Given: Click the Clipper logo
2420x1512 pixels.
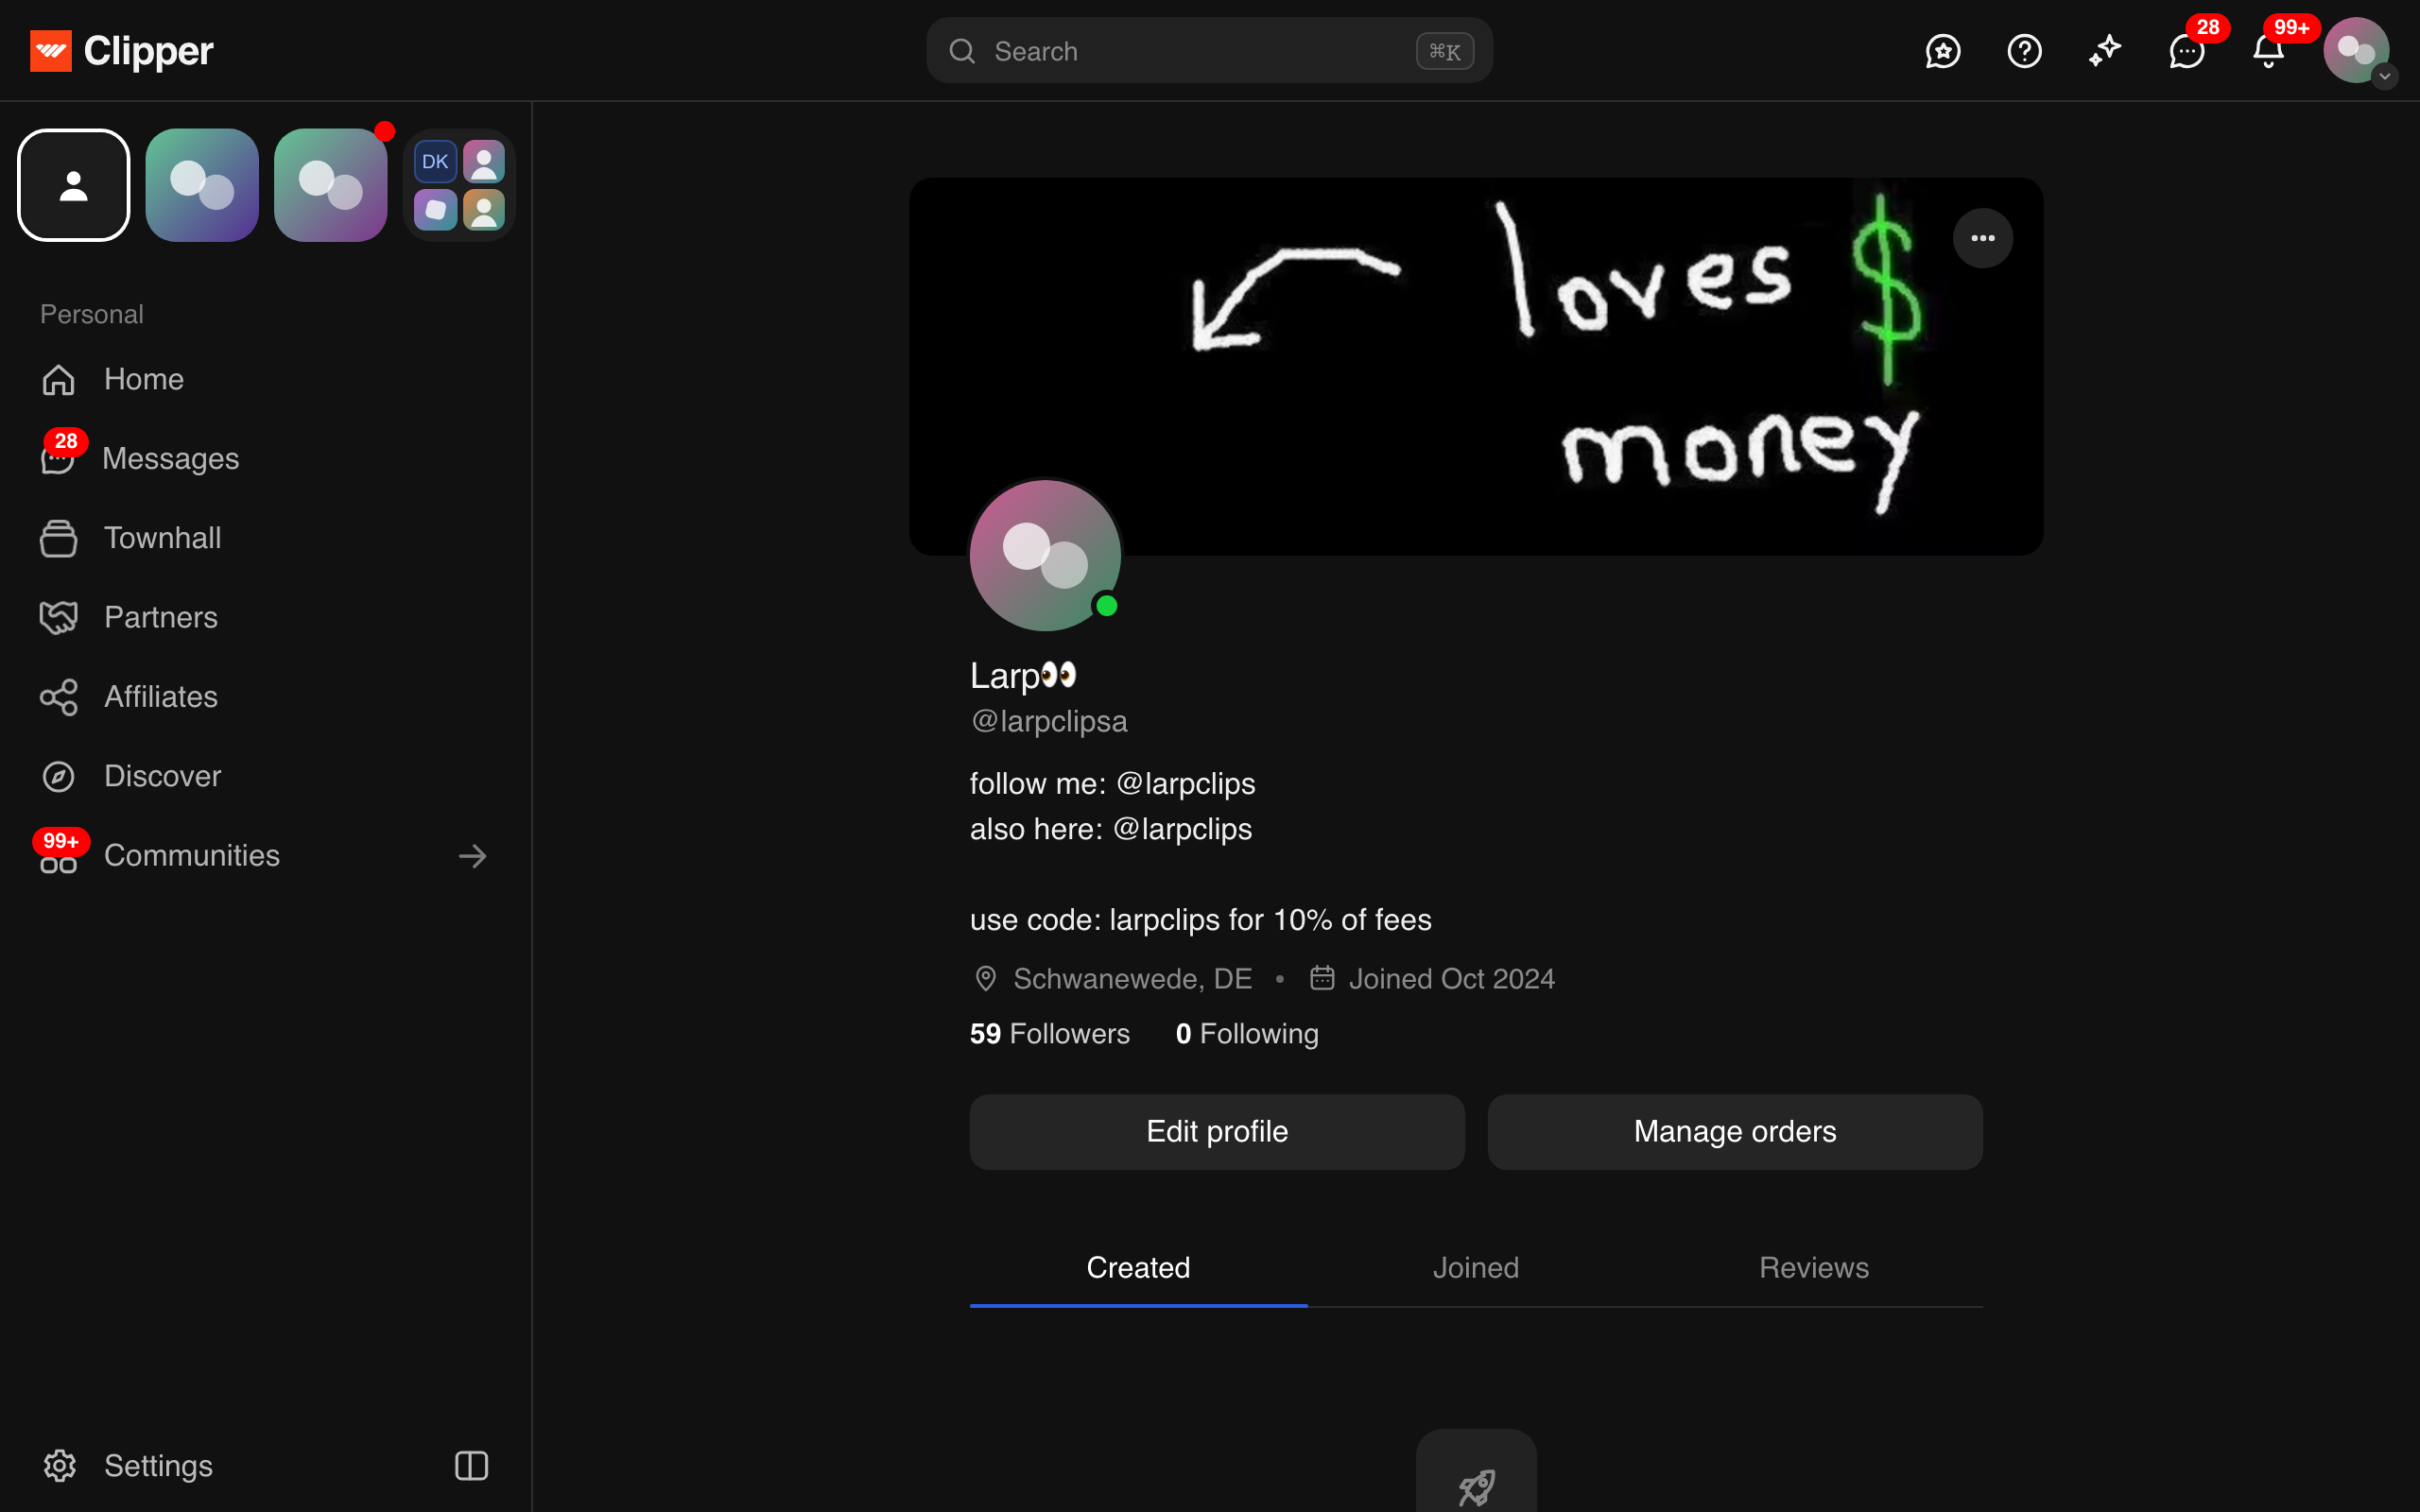Looking at the screenshot, I should (121, 51).
